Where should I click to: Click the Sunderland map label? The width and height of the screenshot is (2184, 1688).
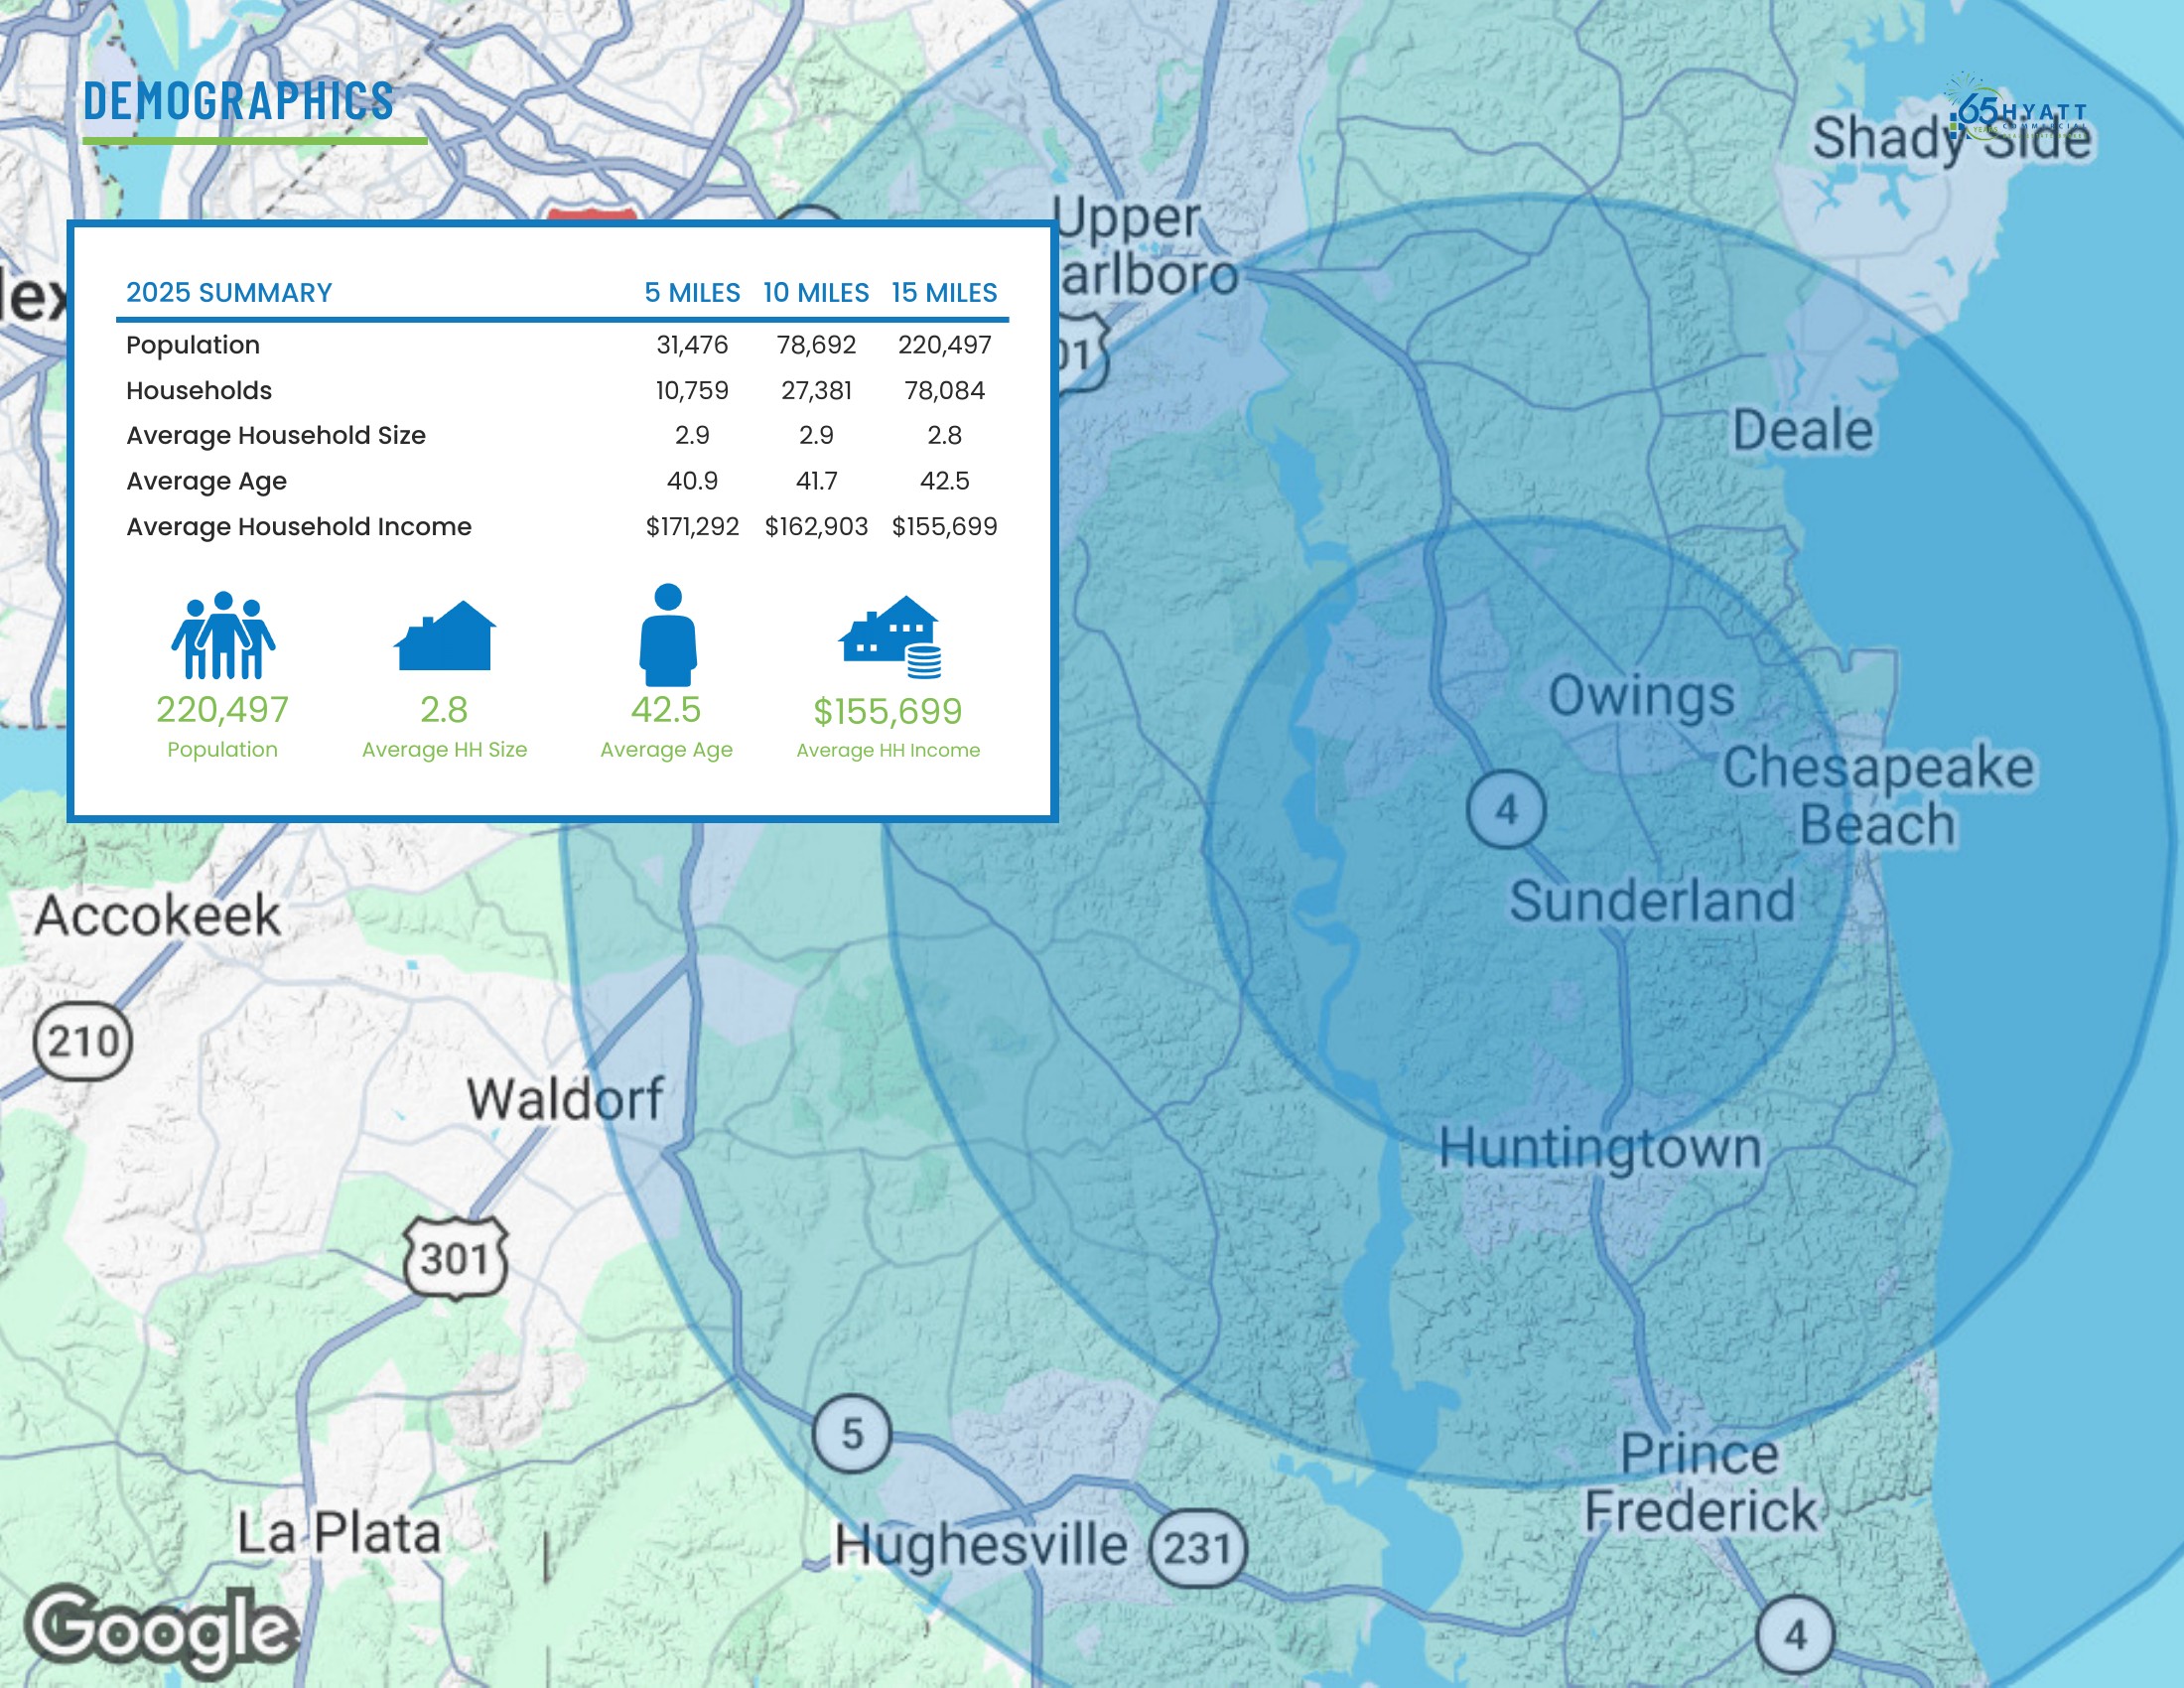[x=1652, y=900]
